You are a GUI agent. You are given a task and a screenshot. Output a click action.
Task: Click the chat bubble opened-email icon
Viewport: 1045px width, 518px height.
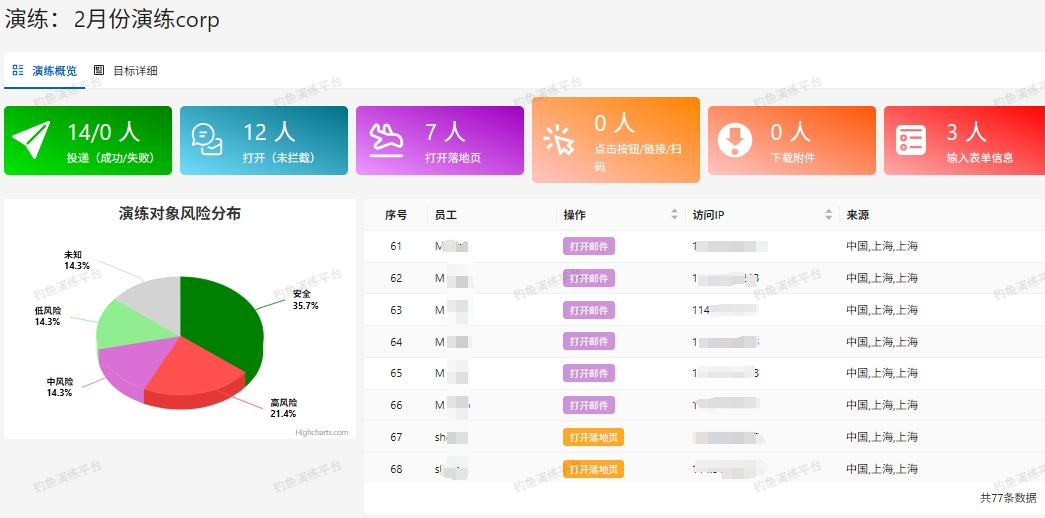pos(207,140)
